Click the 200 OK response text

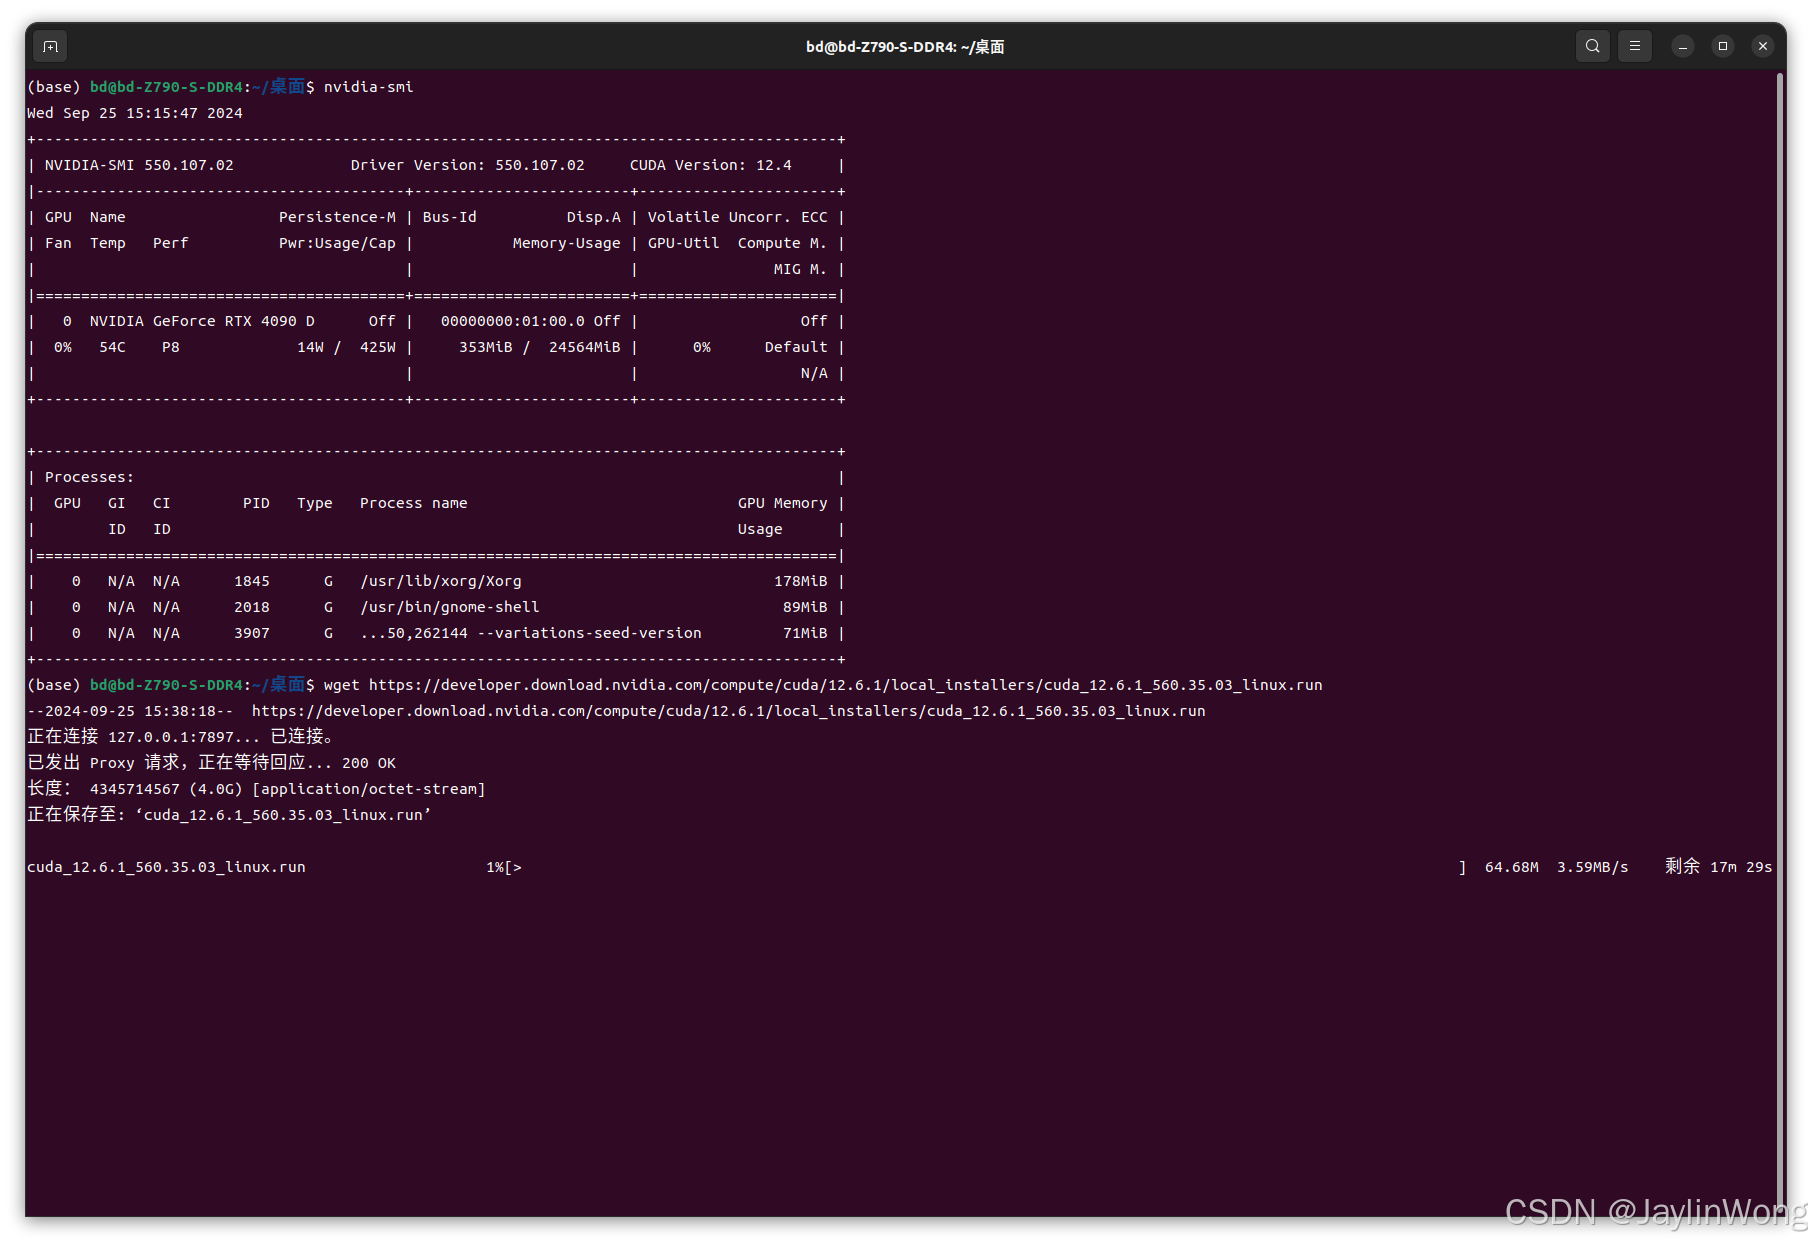tap(368, 763)
